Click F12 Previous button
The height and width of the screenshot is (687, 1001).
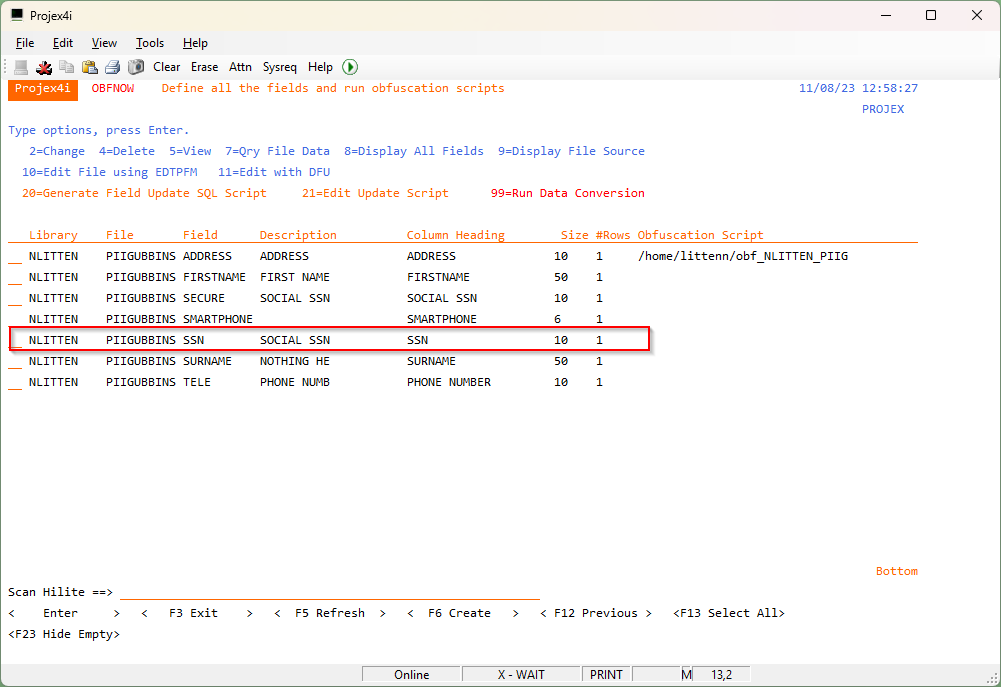pyautogui.click(x=596, y=613)
